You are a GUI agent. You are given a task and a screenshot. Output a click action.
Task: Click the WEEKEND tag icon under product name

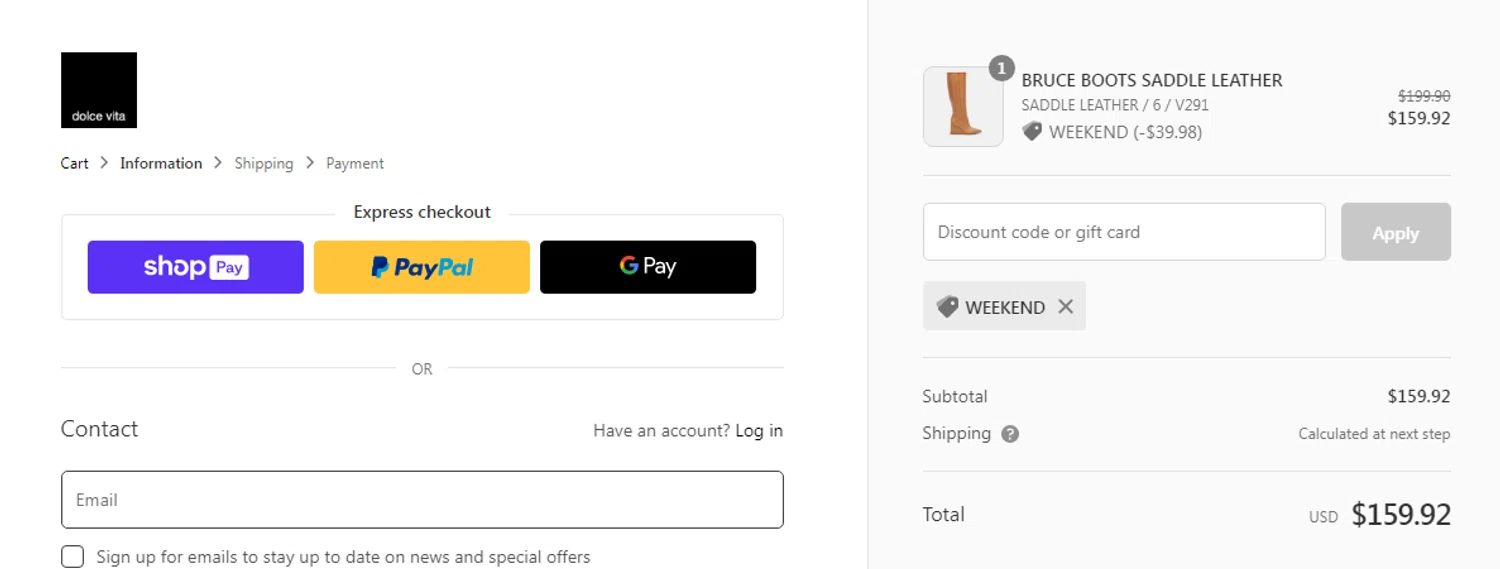pos(1032,131)
